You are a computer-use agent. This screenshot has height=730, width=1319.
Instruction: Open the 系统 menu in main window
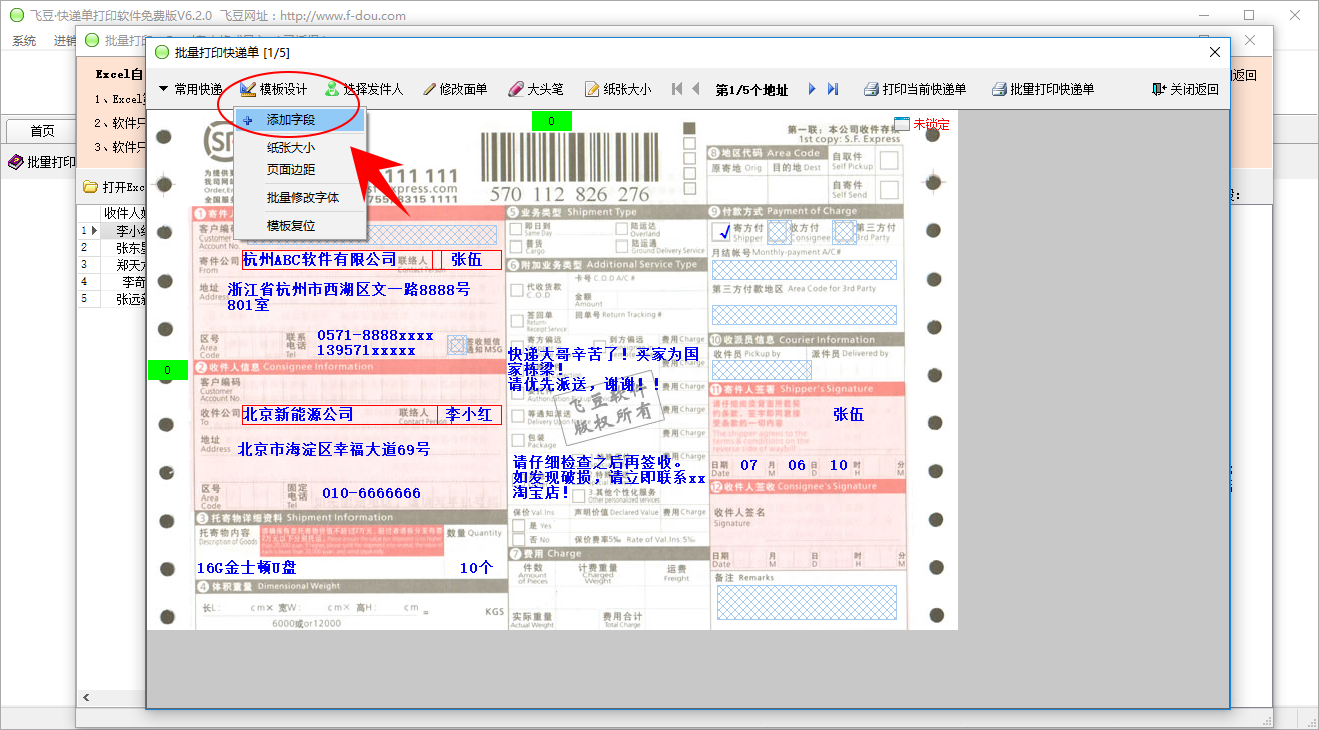point(24,41)
